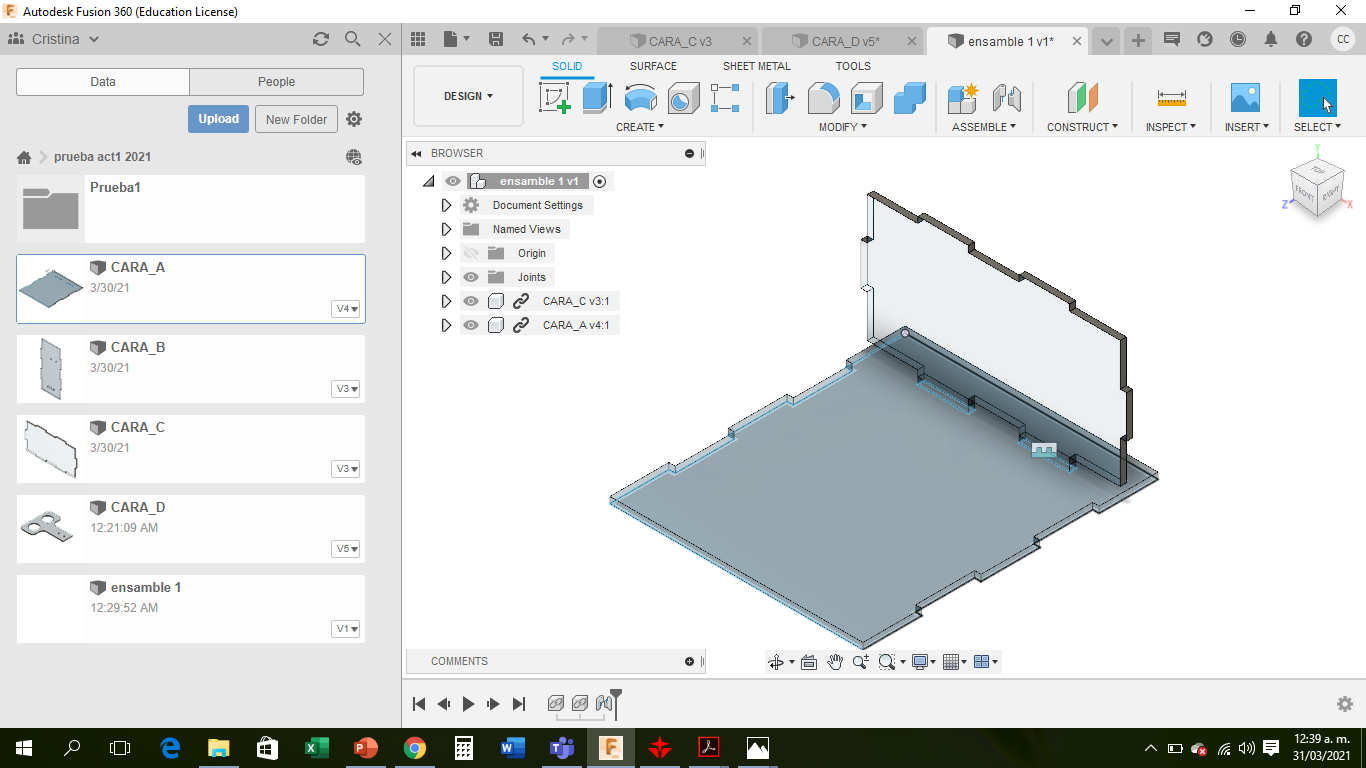Click the Upload button
1366x768 pixels.
(218, 119)
